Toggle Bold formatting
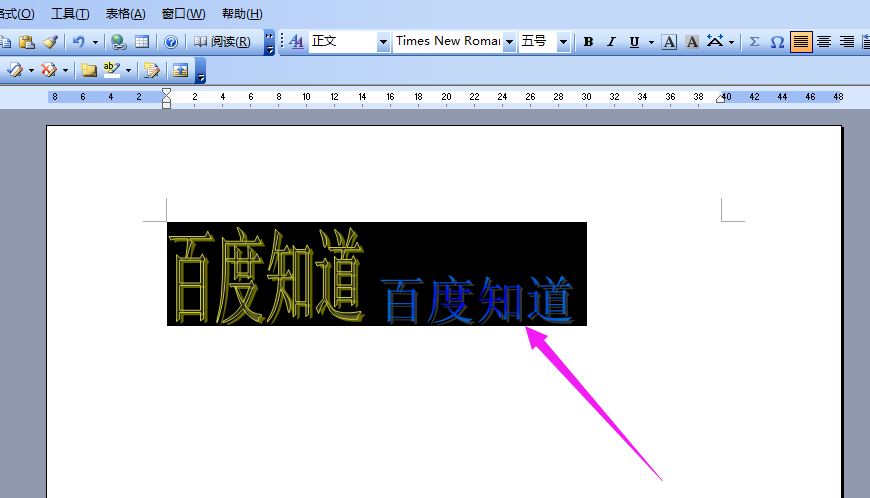 (x=589, y=42)
